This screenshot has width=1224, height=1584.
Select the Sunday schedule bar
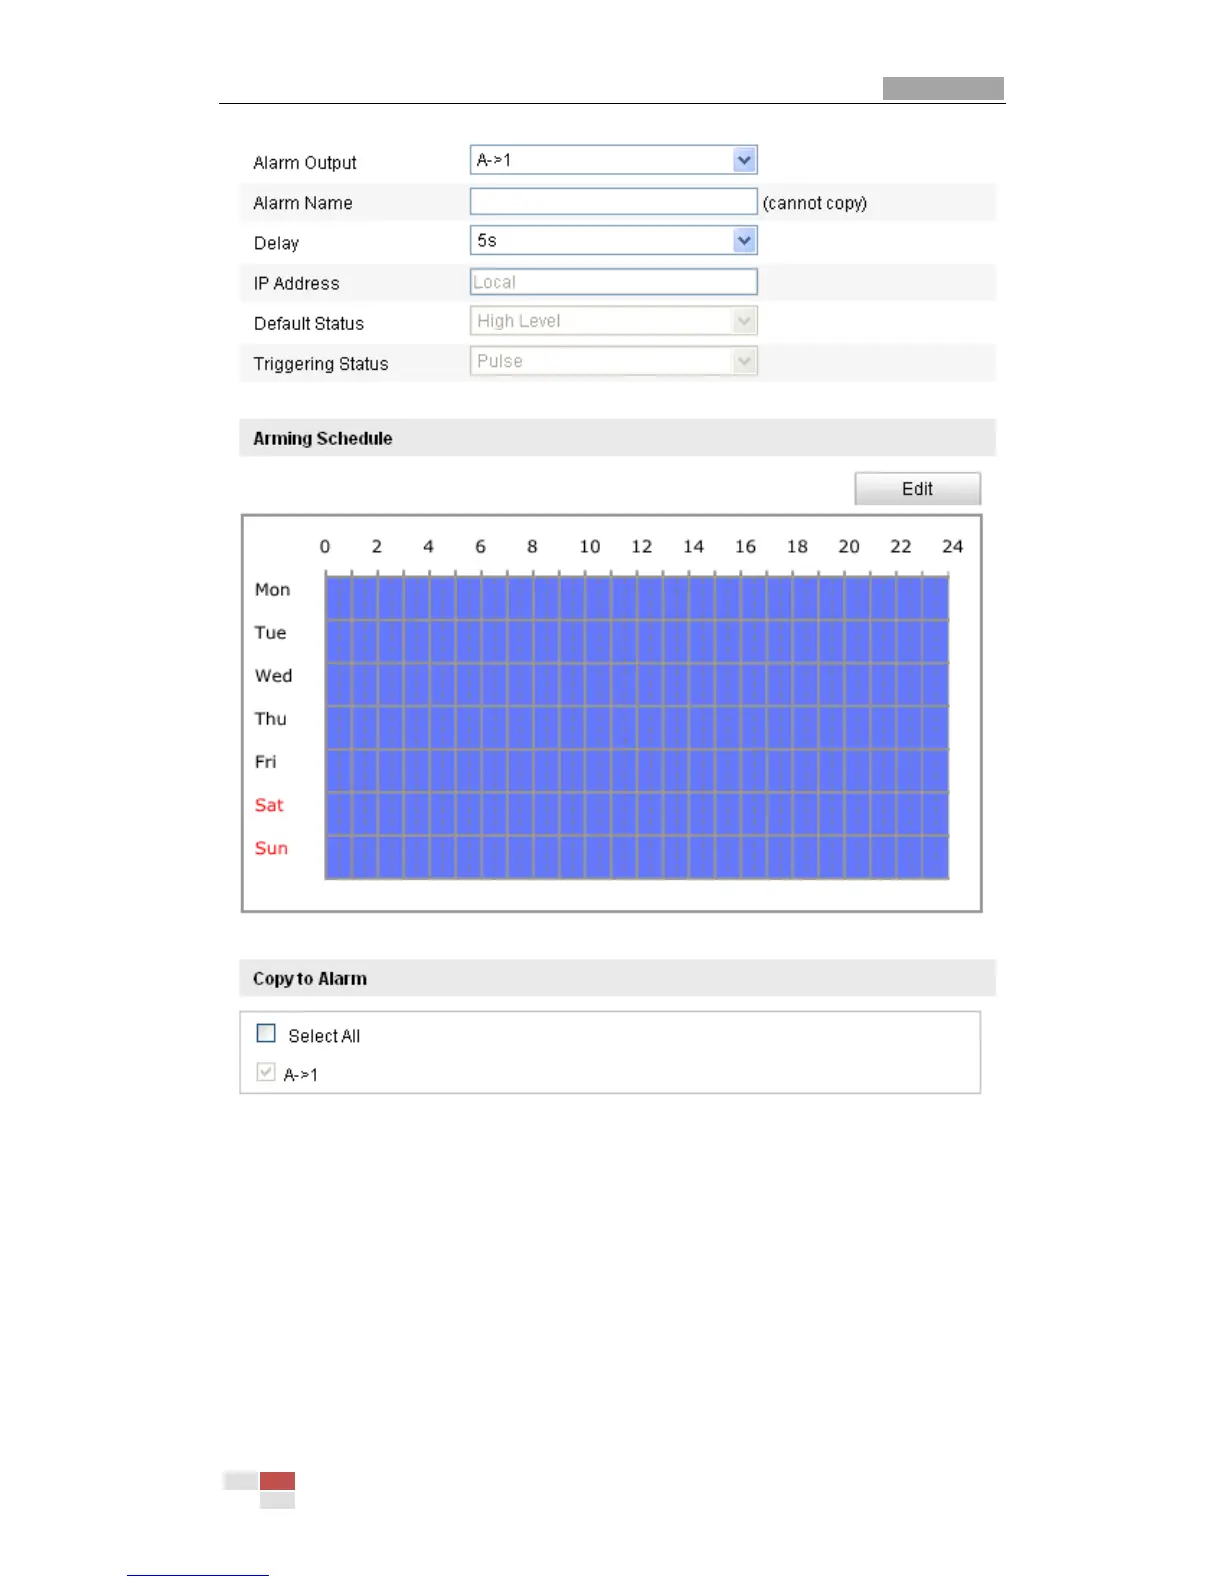click(x=636, y=857)
